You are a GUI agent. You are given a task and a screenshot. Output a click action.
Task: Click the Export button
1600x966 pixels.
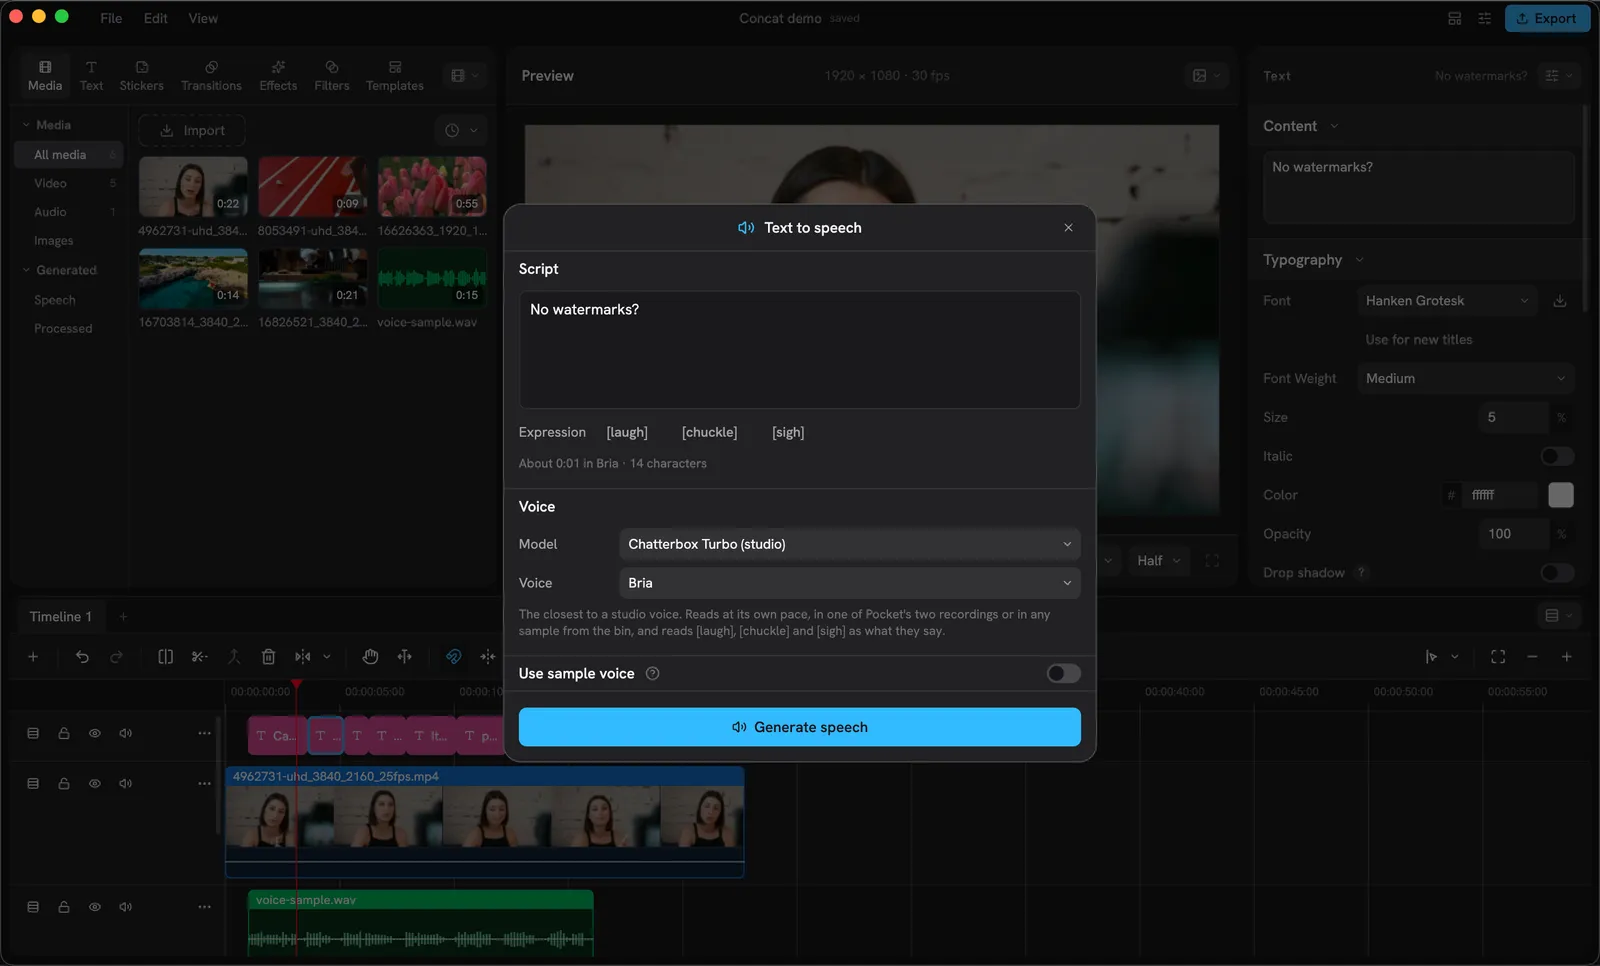click(1547, 18)
